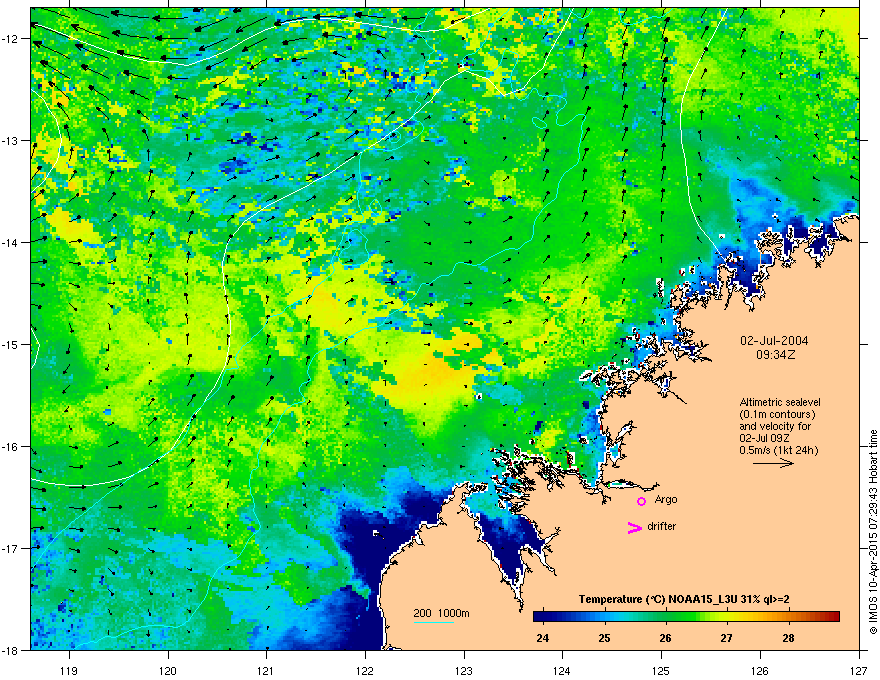Click the latitude axis label -18
Image resolution: width=880 pixels, height=680 pixels.
tap(11, 650)
